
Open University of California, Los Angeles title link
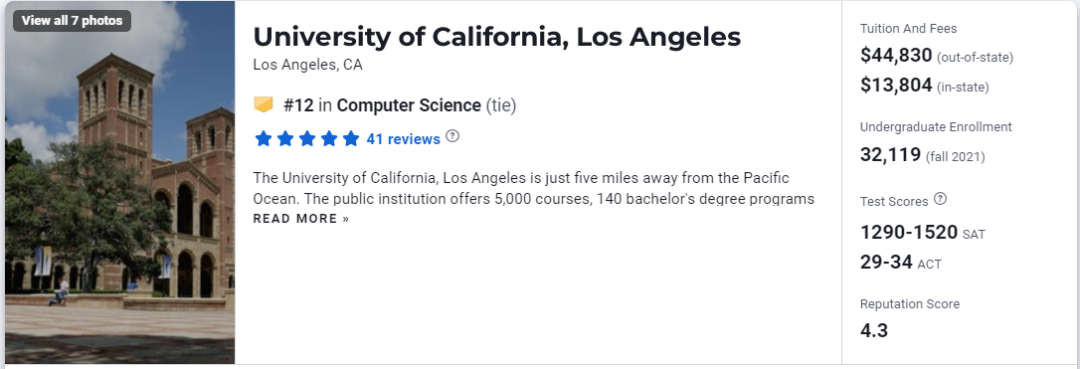(x=497, y=36)
